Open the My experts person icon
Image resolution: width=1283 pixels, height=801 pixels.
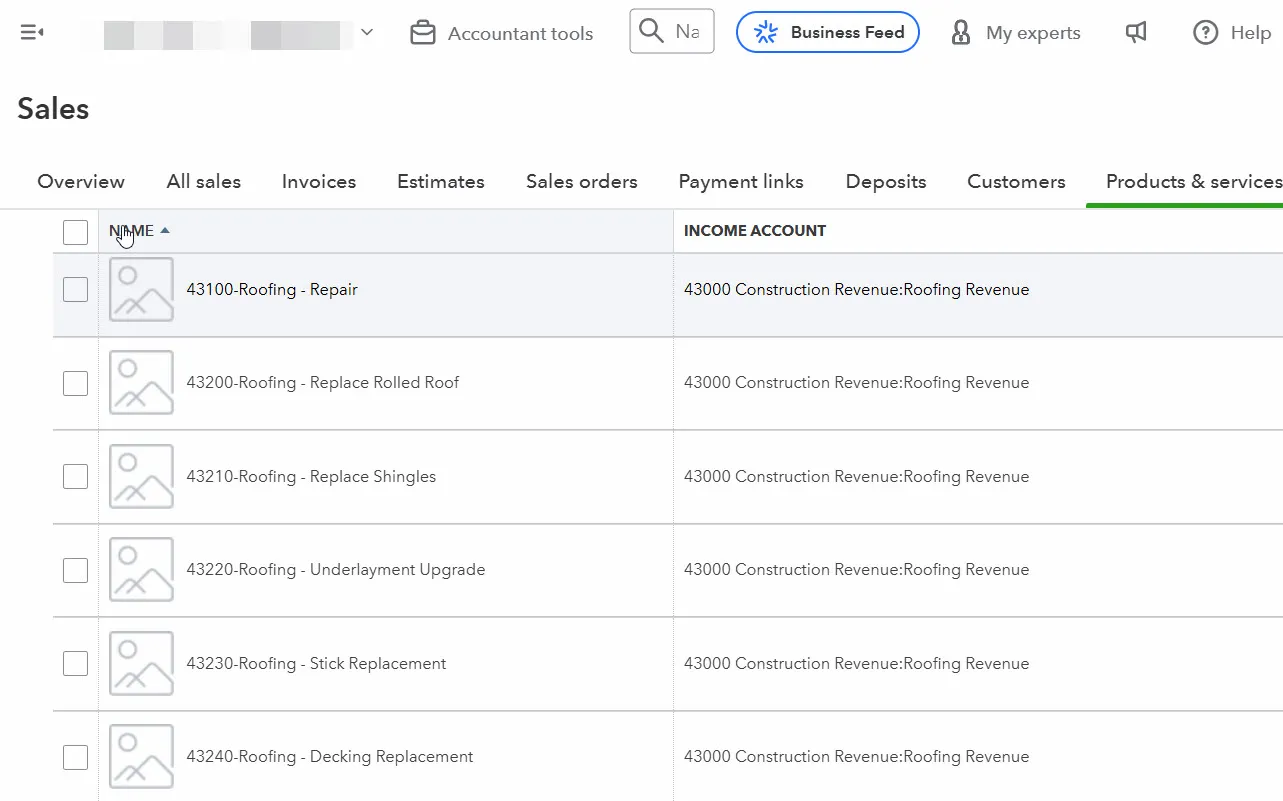[x=960, y=33]
